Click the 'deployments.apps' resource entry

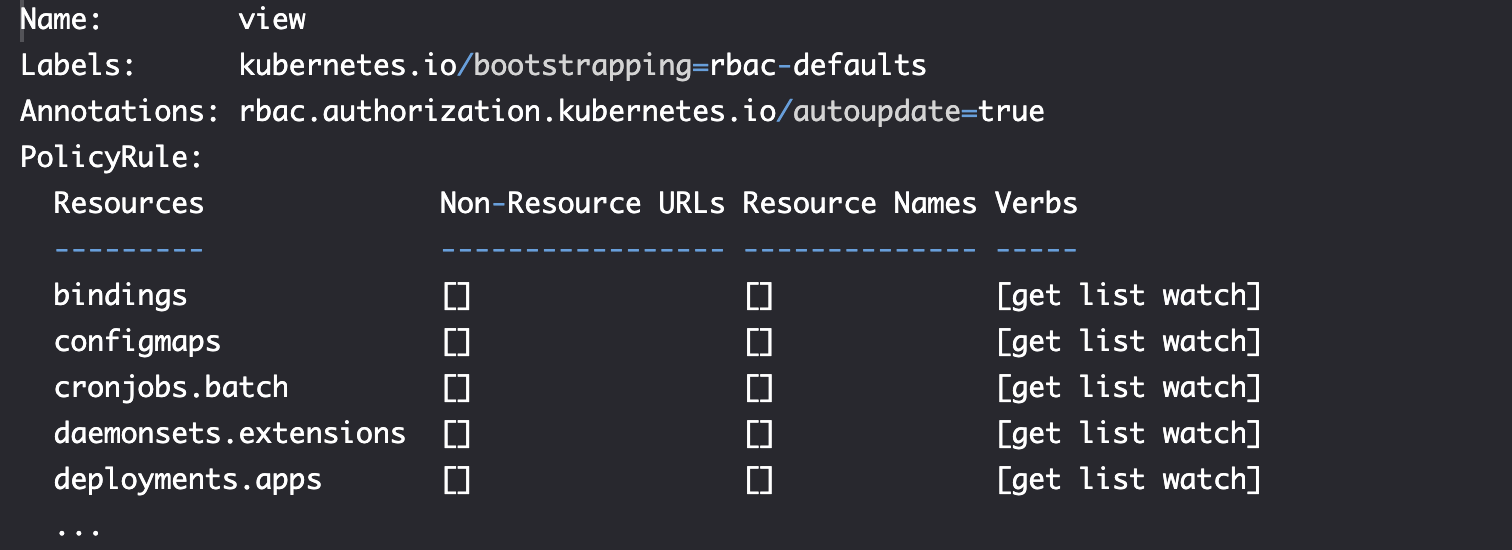[188, 479]
